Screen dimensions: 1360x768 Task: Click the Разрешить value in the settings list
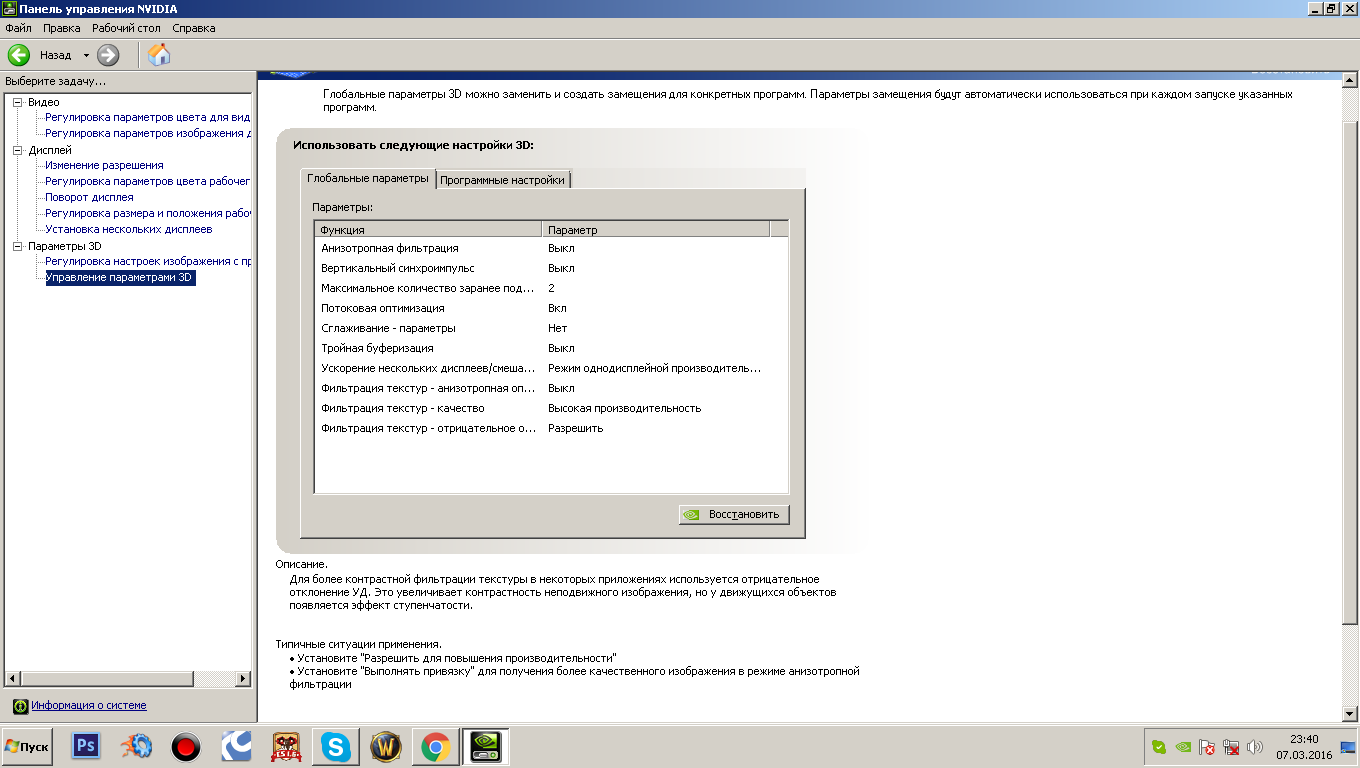pos(575,428)
